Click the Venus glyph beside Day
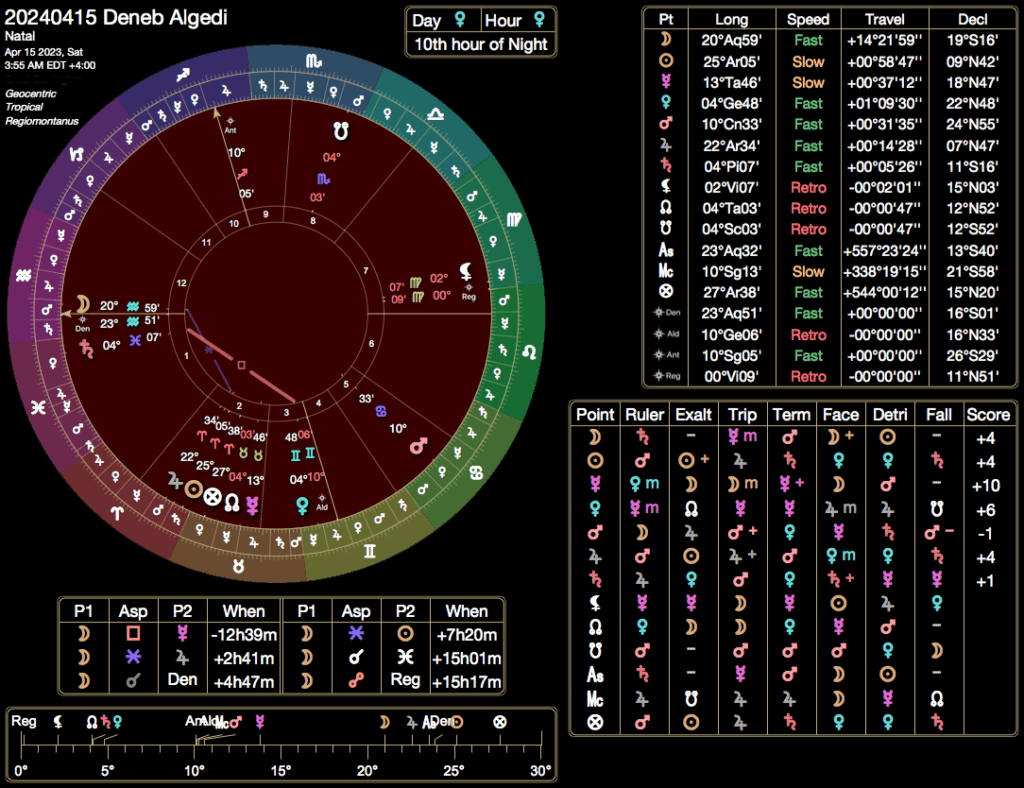 [x=460, y=20]
